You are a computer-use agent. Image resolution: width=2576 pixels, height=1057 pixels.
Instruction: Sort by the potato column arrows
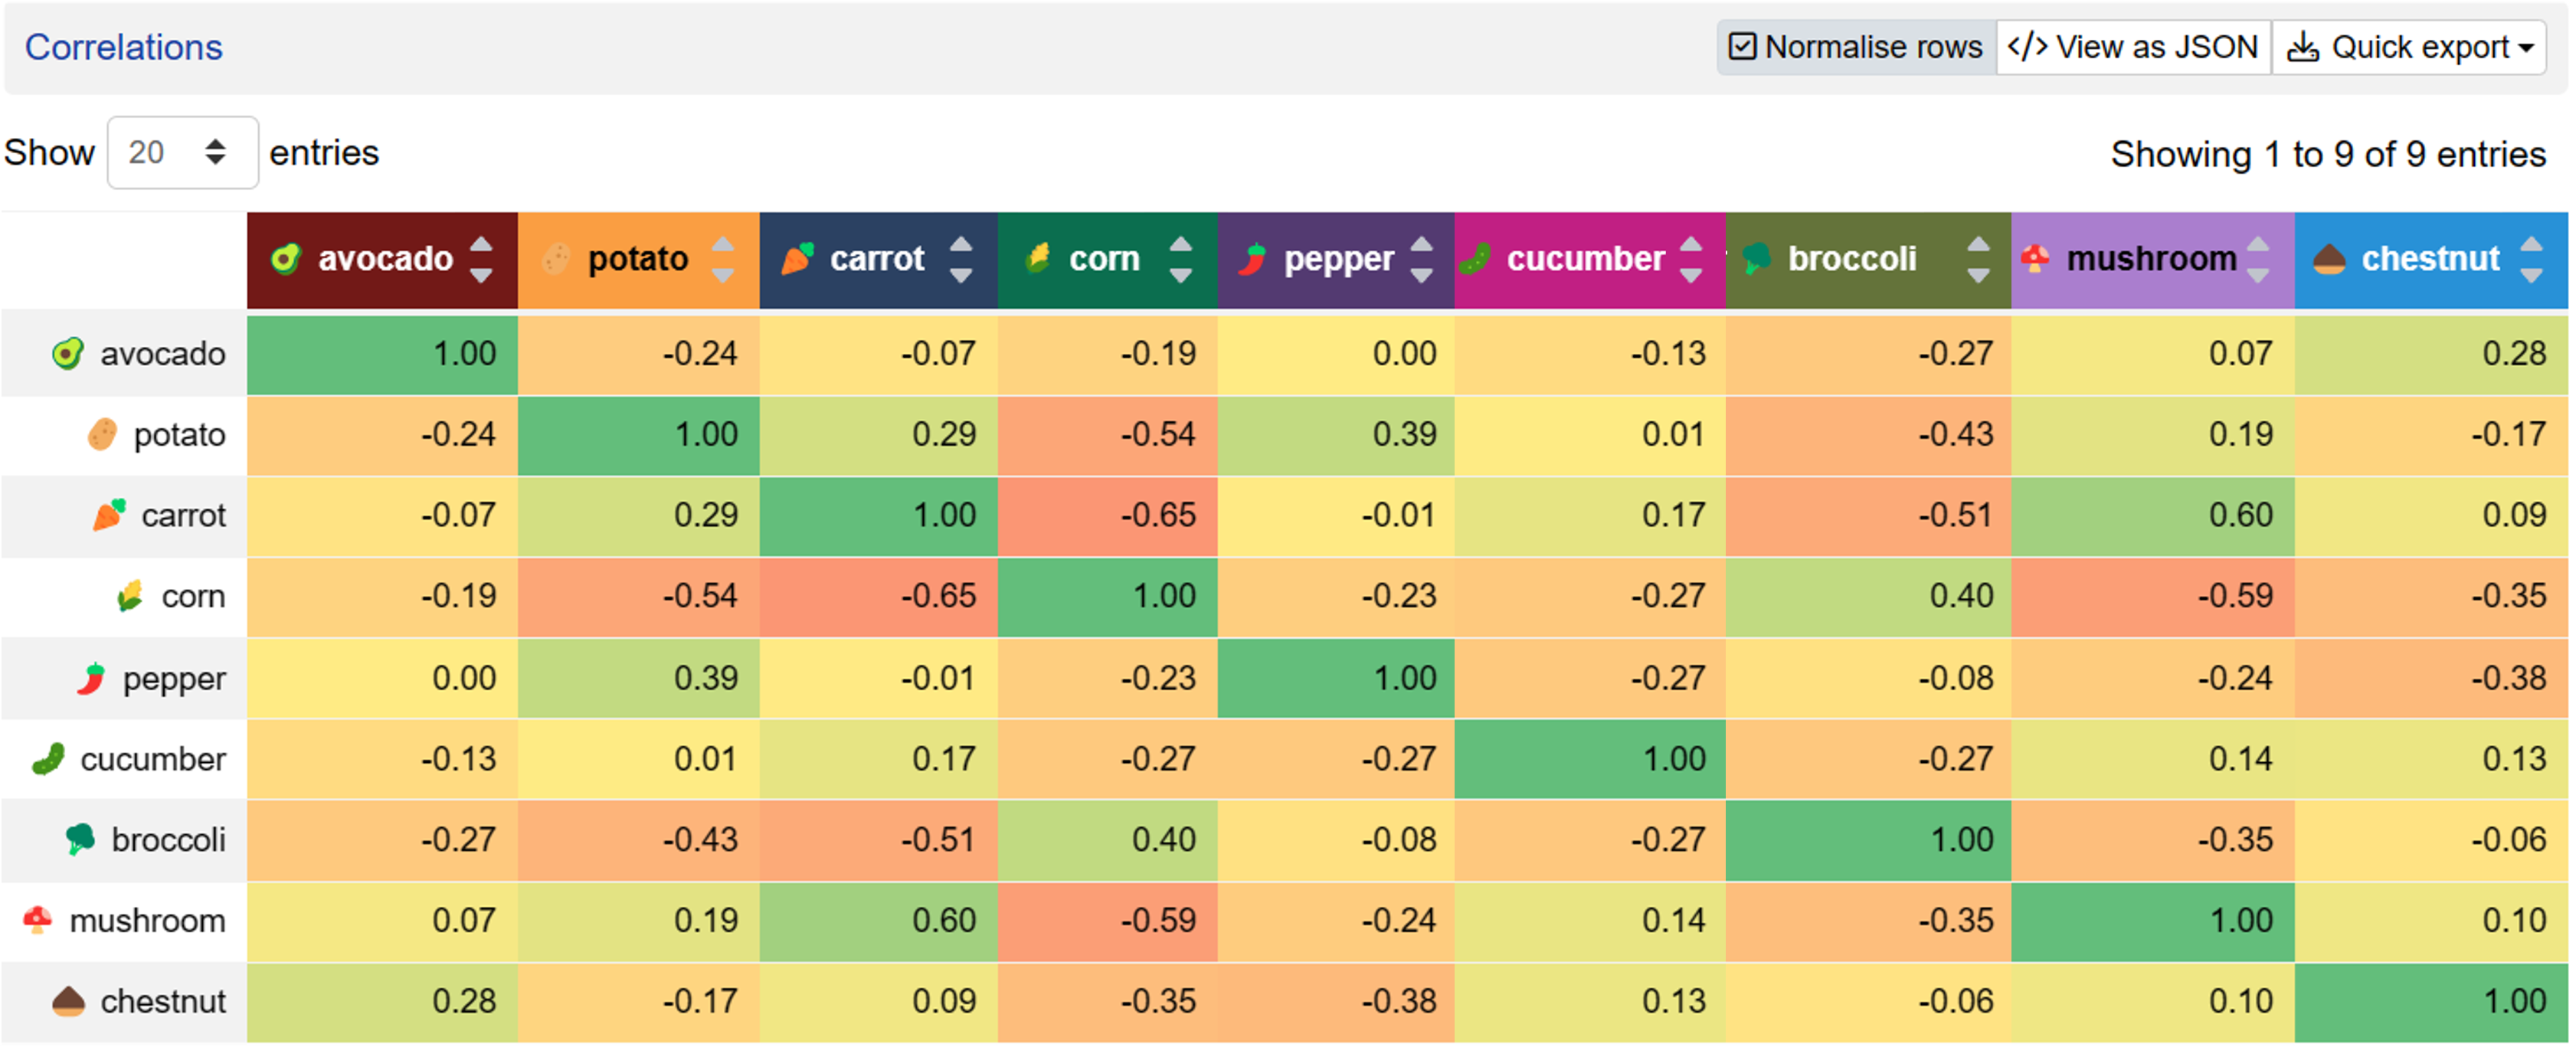coord(723,260)
